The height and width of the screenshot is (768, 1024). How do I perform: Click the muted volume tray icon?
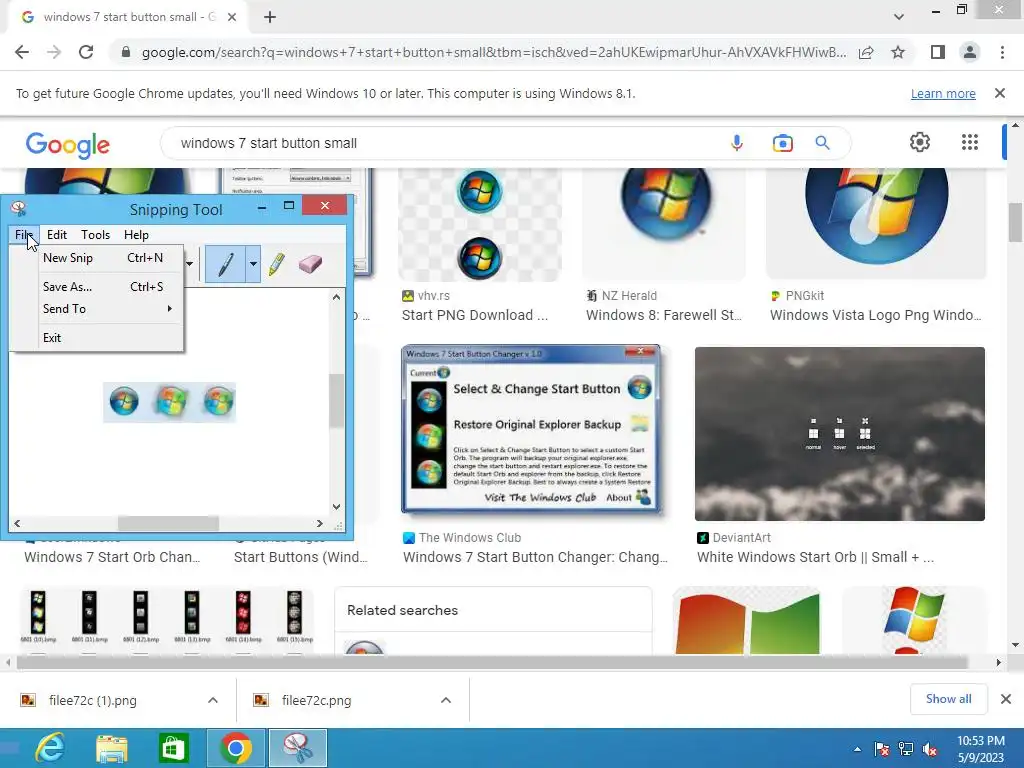coord(929,749)
